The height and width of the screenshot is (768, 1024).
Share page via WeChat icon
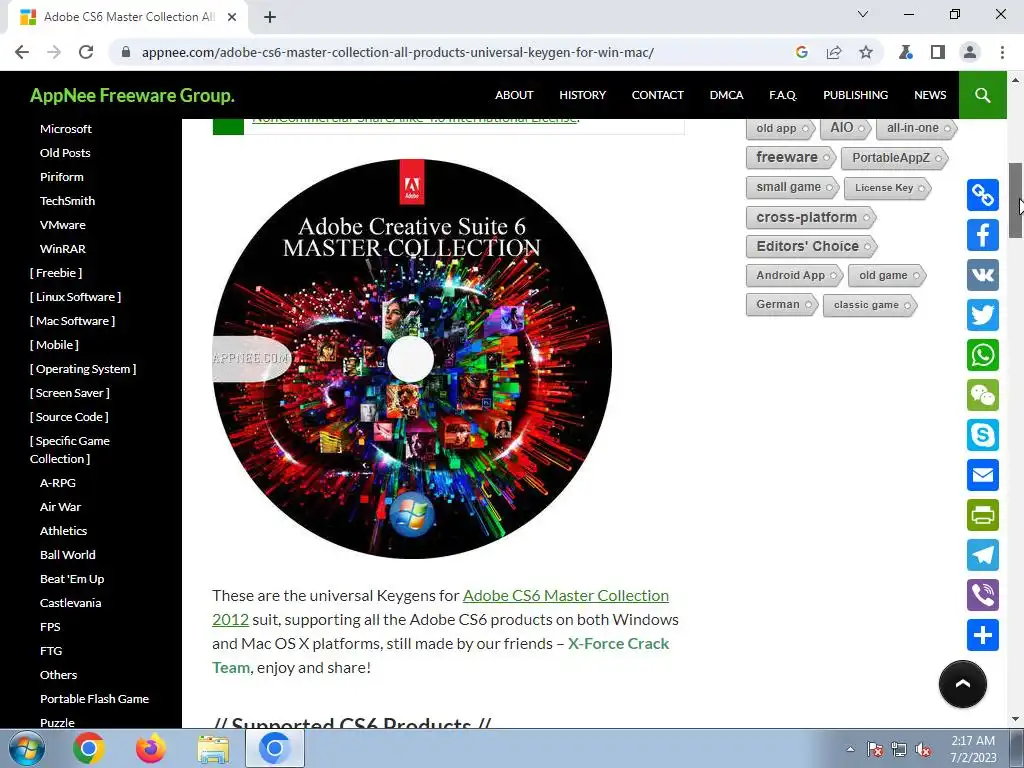[x=983, y=395]
